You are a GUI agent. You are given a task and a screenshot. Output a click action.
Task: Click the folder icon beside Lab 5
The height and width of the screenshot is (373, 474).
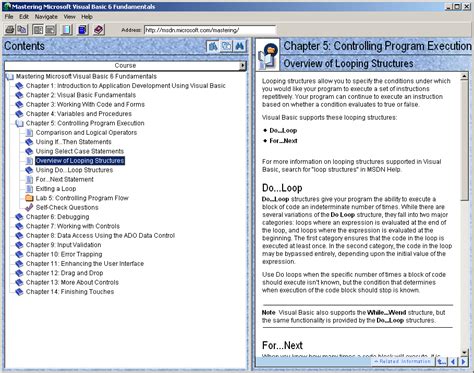pos(29,198)
